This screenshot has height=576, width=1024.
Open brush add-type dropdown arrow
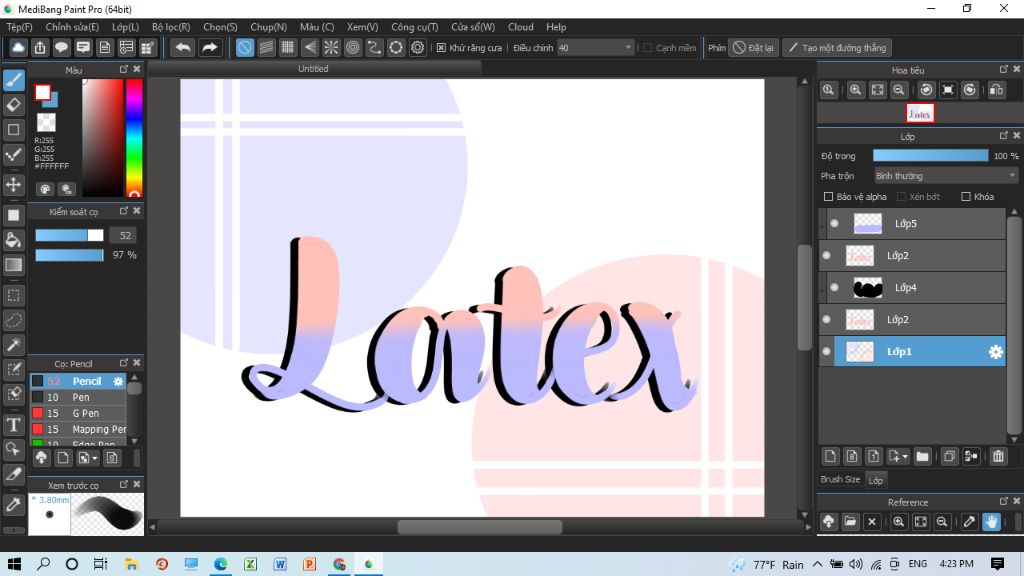95,458
